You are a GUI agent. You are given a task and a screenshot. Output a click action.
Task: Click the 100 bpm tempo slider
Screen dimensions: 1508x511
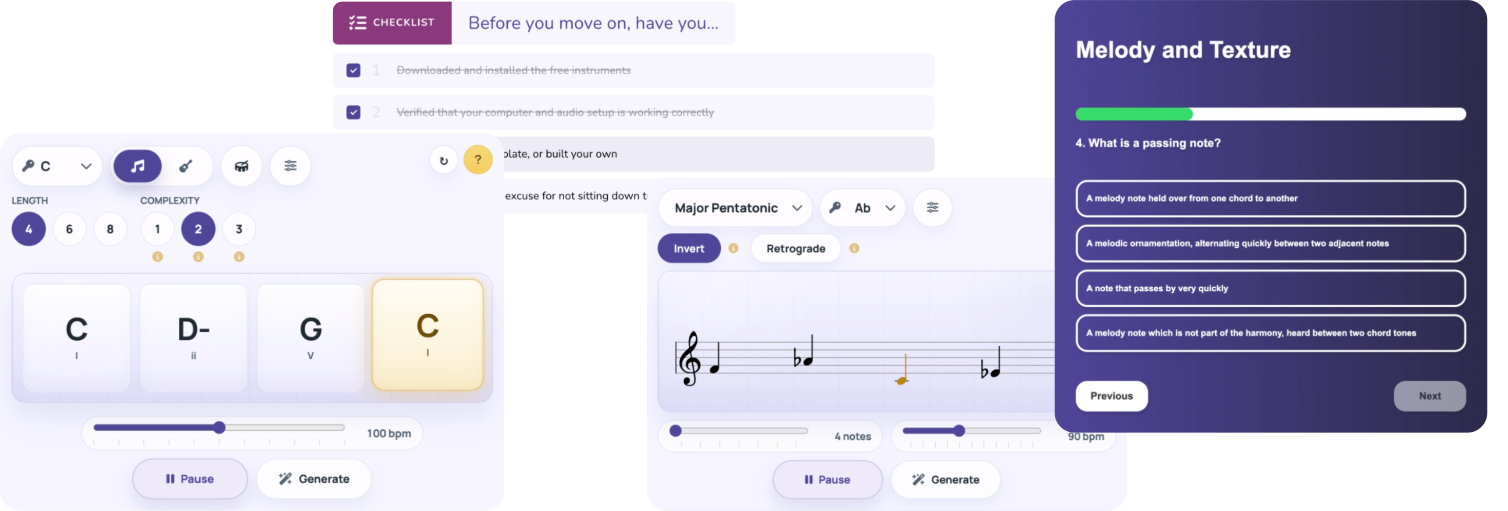point(219,428)
